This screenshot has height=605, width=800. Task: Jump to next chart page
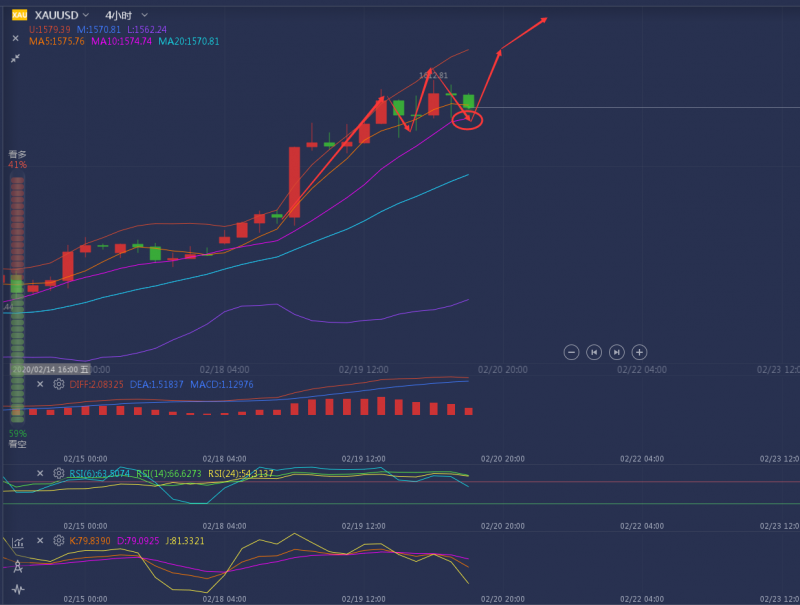tap(616, 352)
